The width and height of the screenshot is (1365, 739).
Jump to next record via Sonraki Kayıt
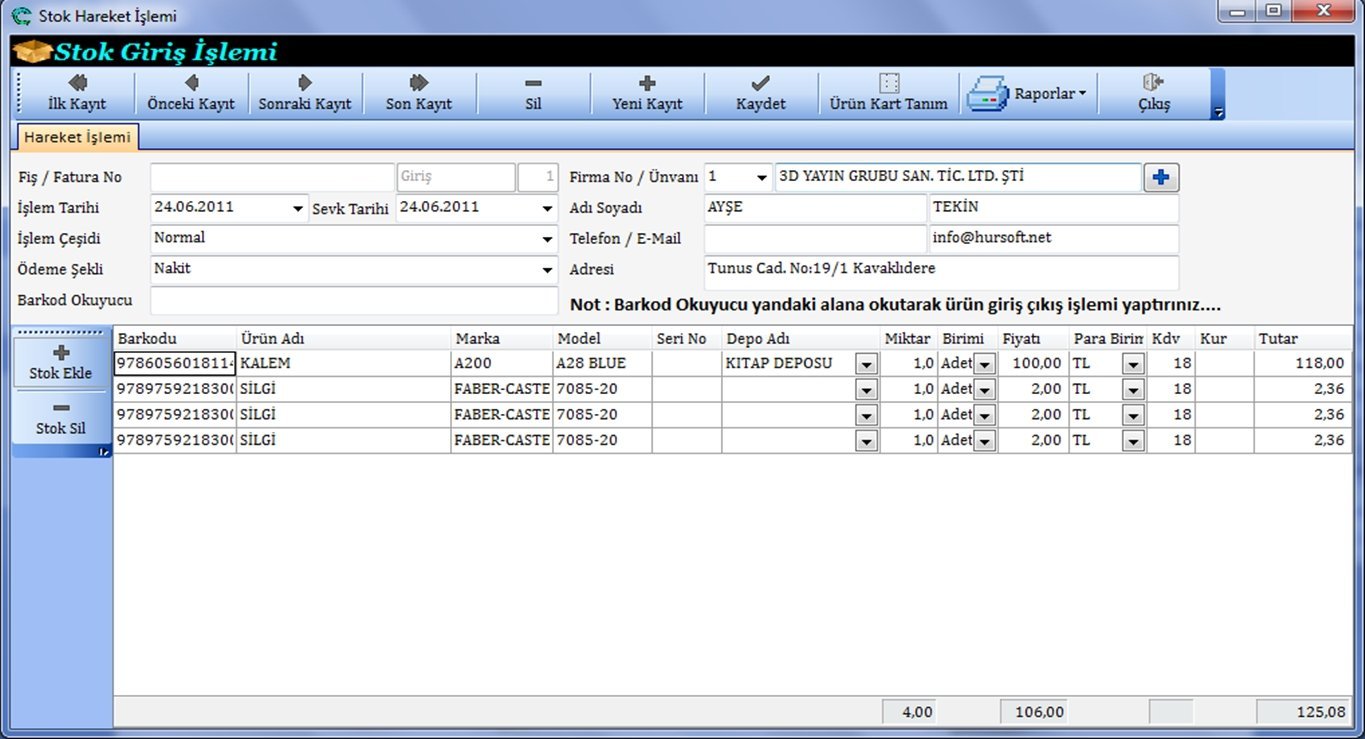(x=304, y=93)
